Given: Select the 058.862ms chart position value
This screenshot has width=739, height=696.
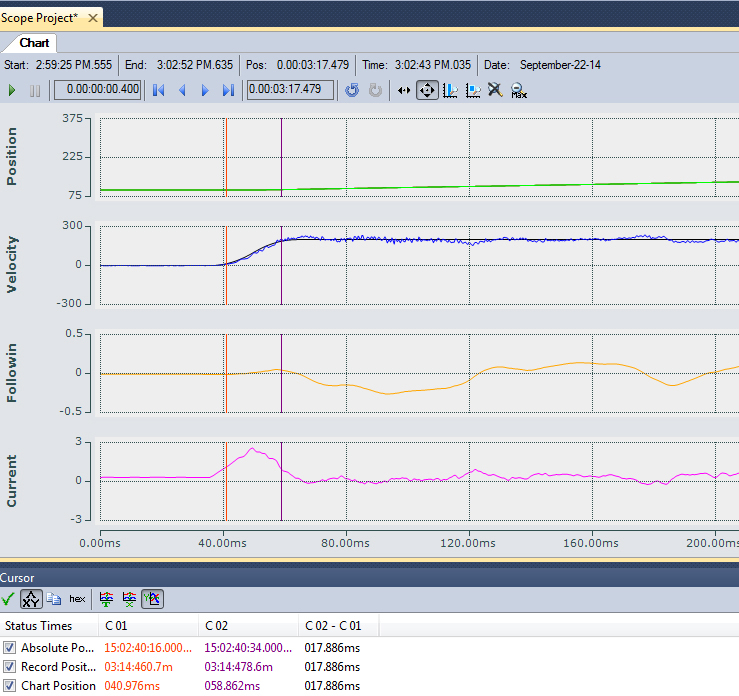Looking at the screenshot, I should coord(232,686).
